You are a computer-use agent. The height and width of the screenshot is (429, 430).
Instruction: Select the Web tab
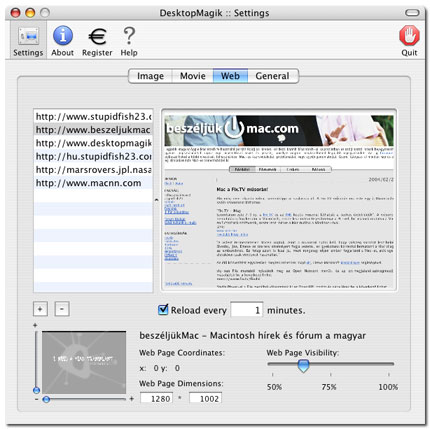point(230,76)
